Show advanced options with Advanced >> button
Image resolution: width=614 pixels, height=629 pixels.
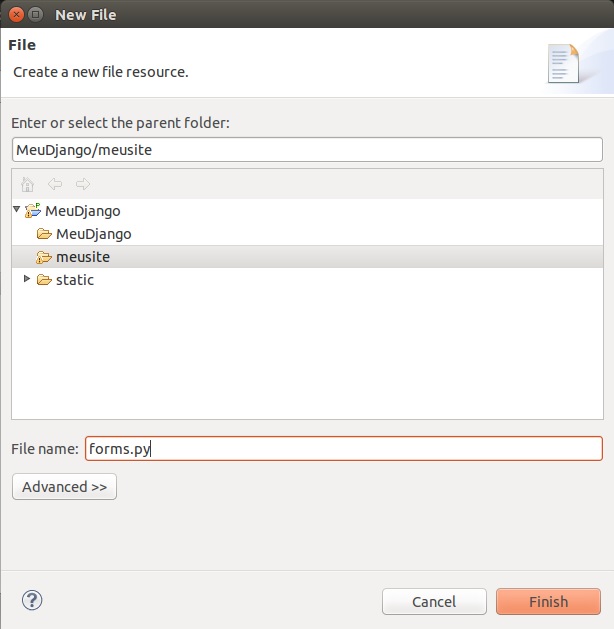pos(64,487)
